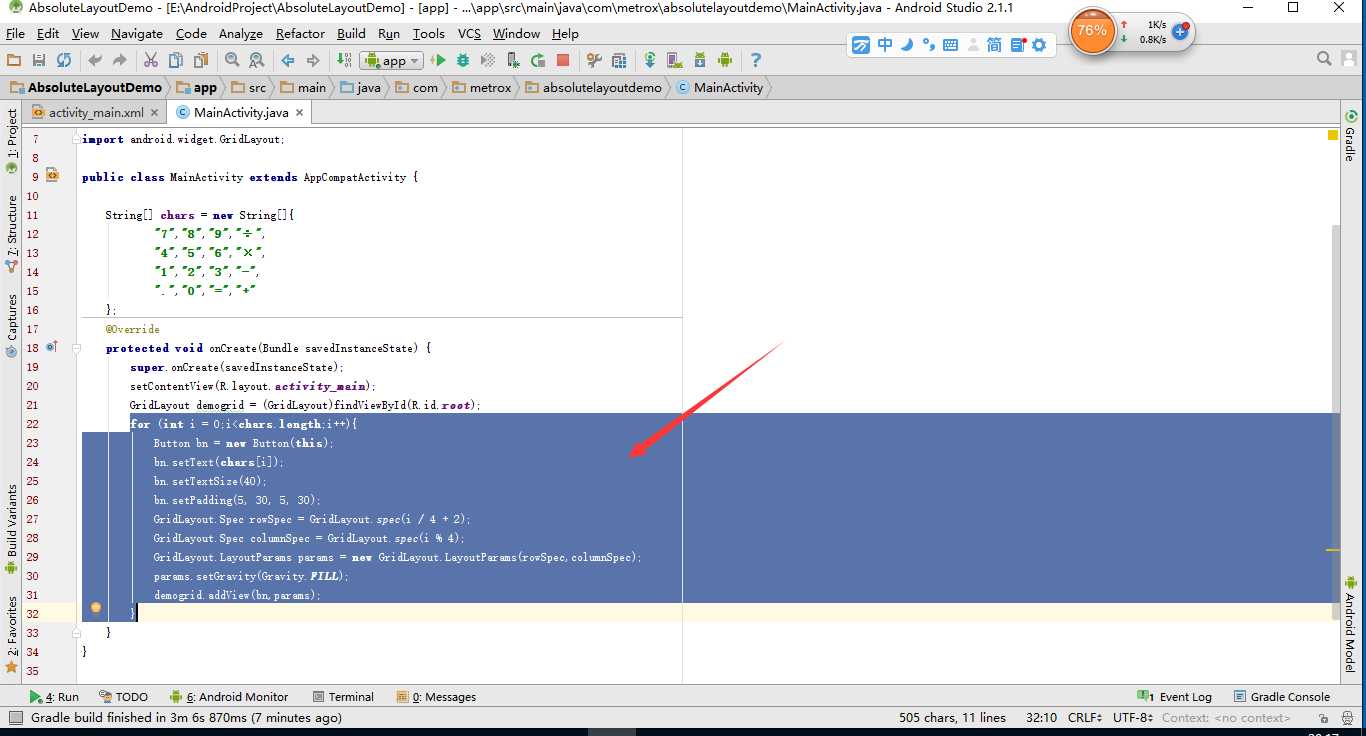The image size is (1366, 736).
Task: Click the Synchronize icon after Save All
Action: 64,60
